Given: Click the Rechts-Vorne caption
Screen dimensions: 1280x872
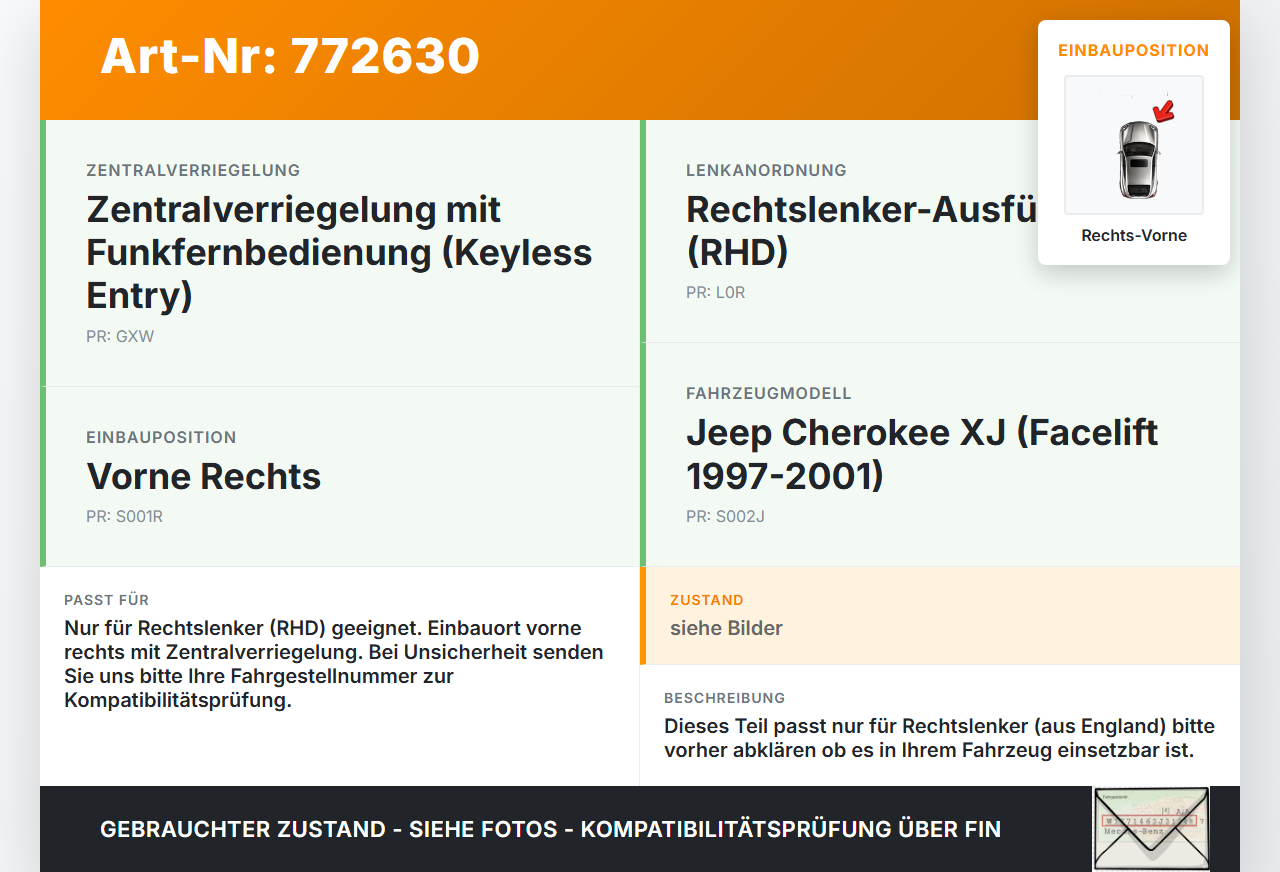Looking at the screenshot, I should coord(1134,236).
